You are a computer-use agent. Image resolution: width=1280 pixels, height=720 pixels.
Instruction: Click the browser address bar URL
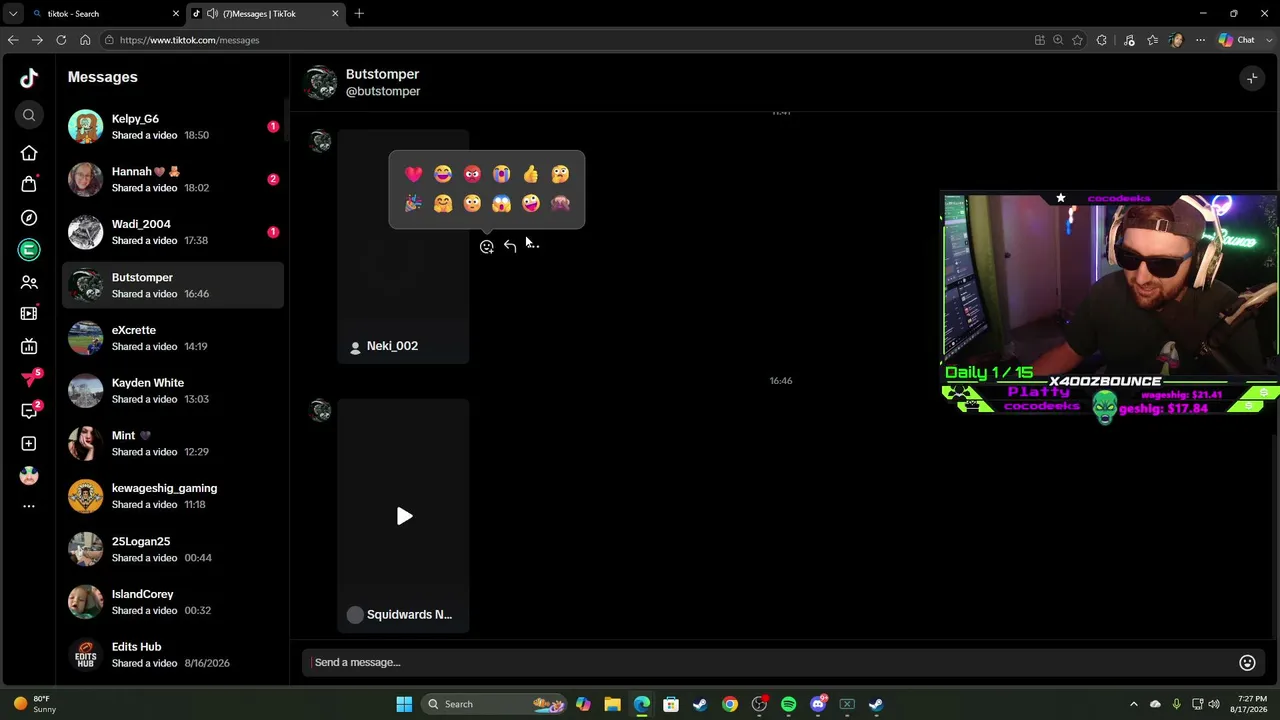click(189, 40)
